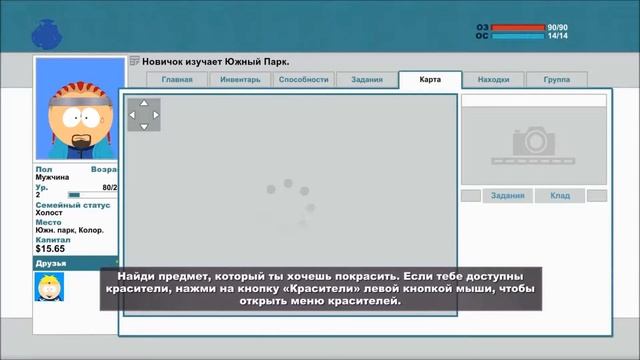Viewport: 640px width, 360px height.
Task: Click the blue logo at top left
Action: point(47,34)
